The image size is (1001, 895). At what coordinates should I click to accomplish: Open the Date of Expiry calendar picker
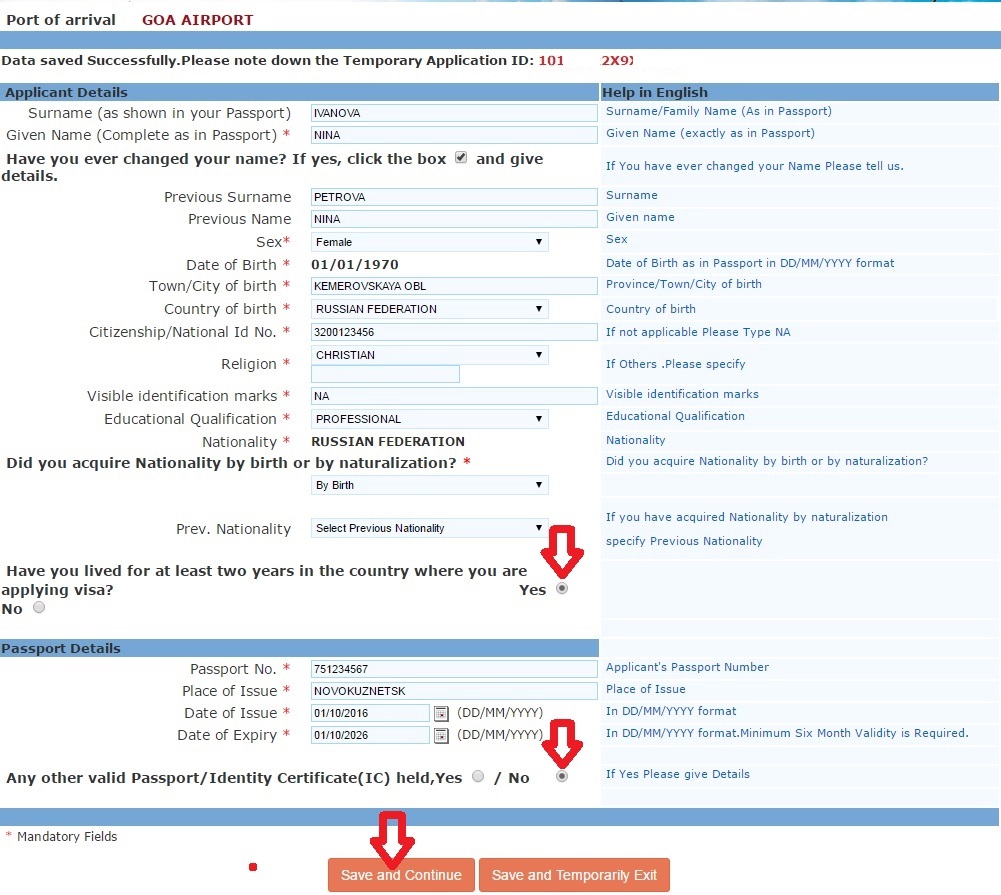click(x=441, y=735)
